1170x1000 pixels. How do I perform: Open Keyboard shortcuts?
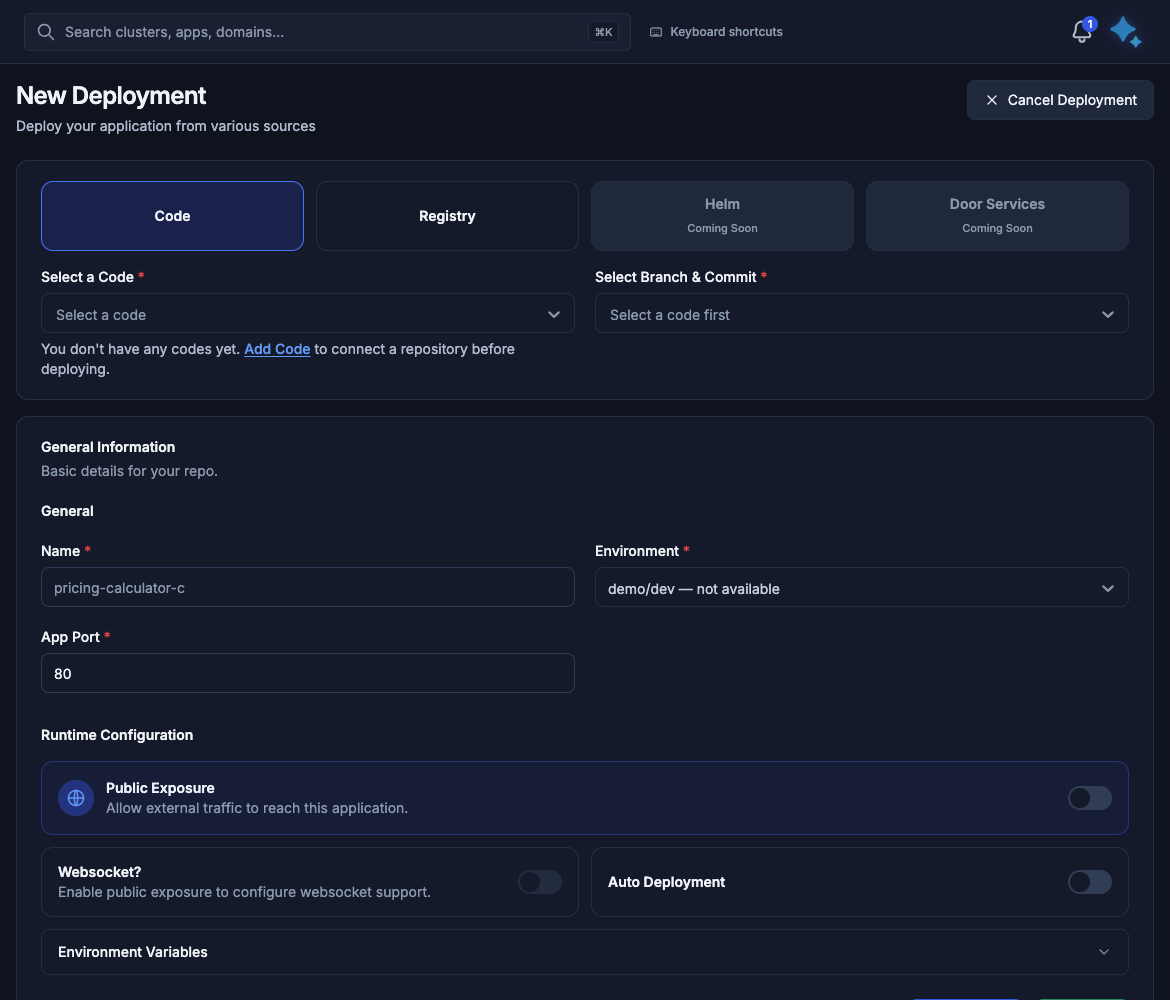click(716, 32)
